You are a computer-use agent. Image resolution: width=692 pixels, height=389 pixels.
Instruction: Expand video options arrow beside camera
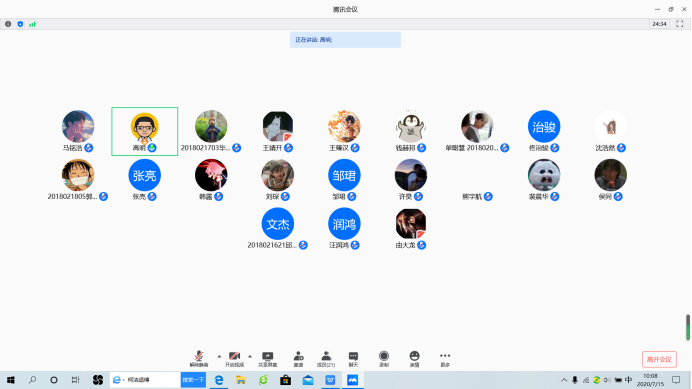250,356
